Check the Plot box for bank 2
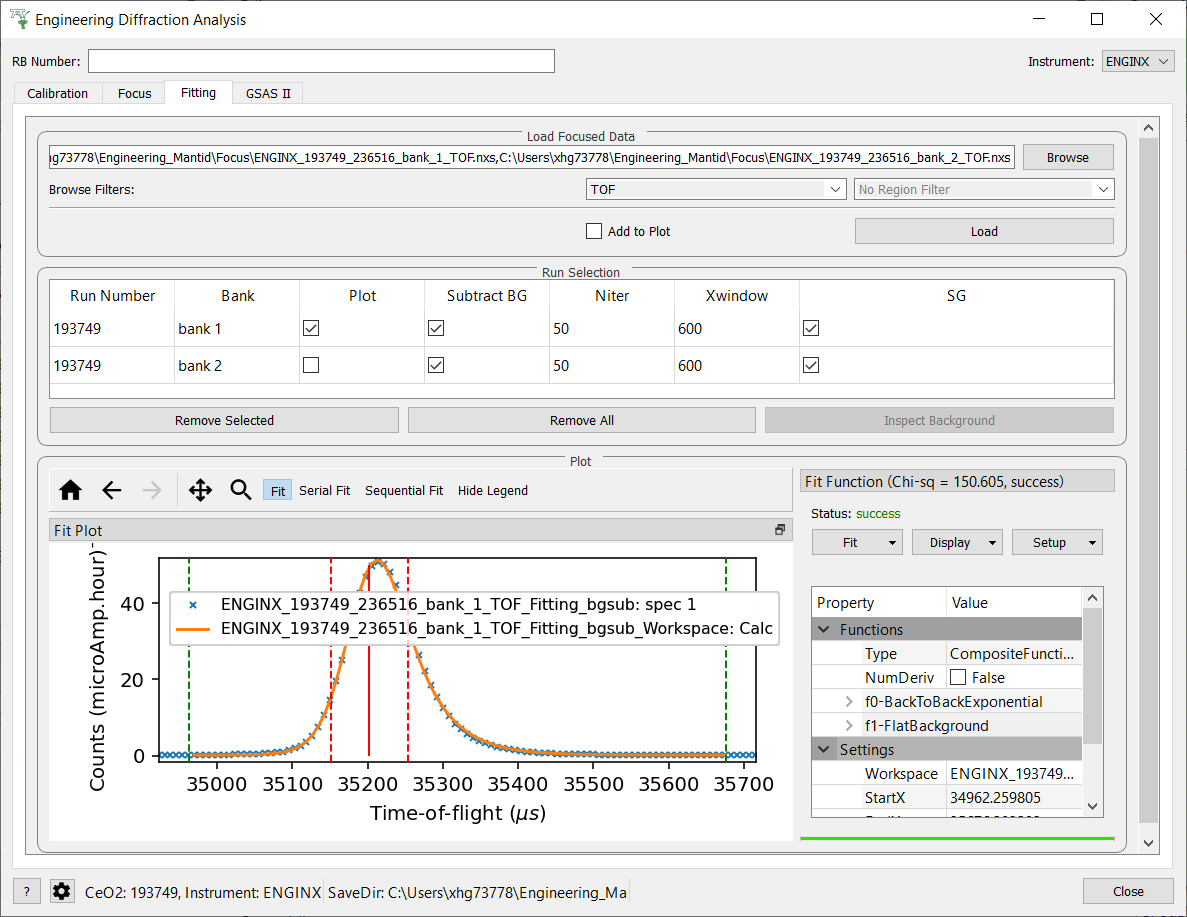This screenshot has height=917, width=1187. click(x=311, y=366)
